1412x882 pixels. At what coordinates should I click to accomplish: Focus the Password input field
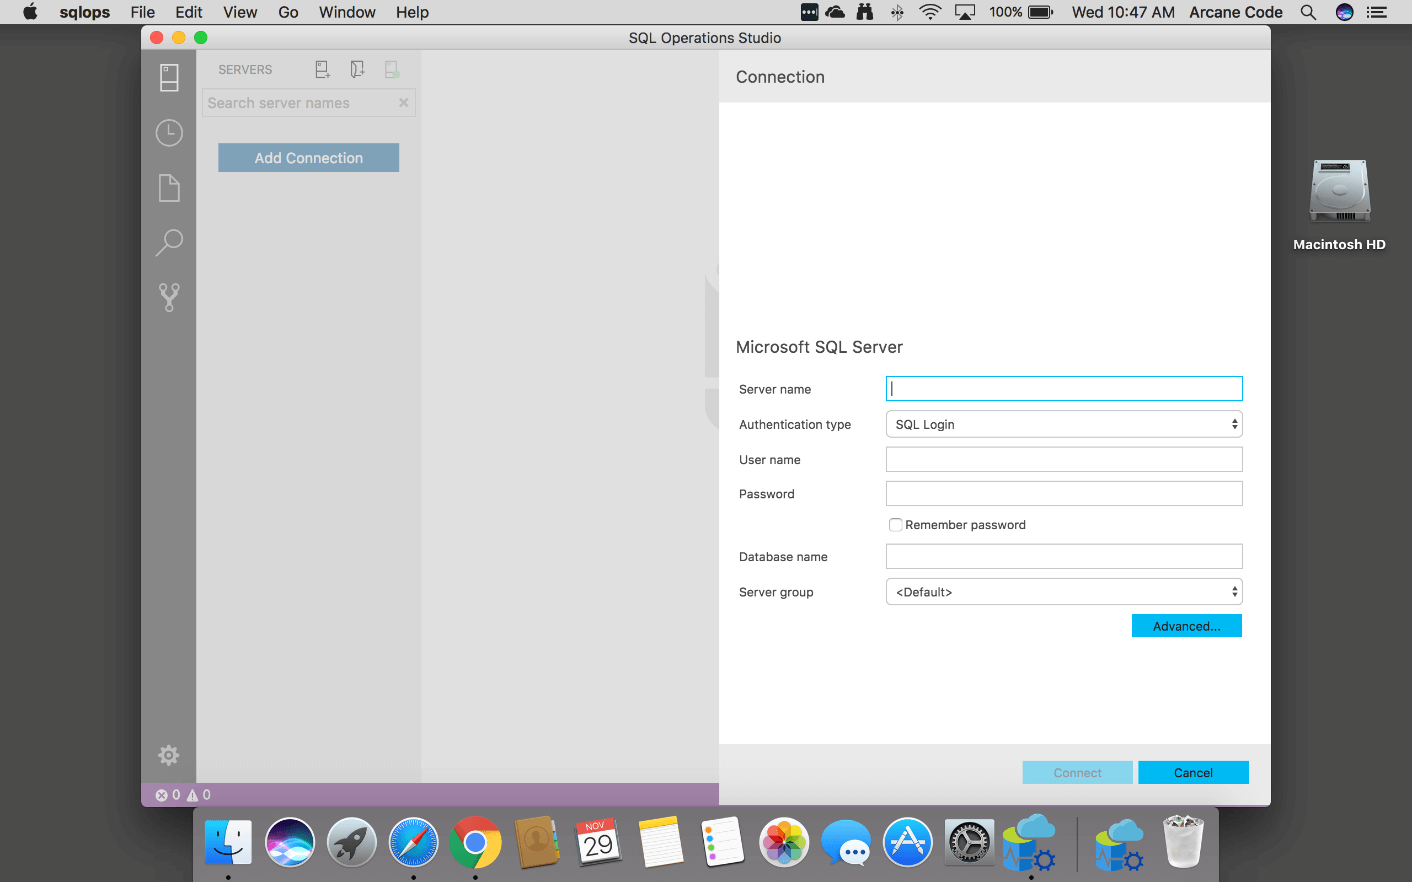coord(1064,494)
